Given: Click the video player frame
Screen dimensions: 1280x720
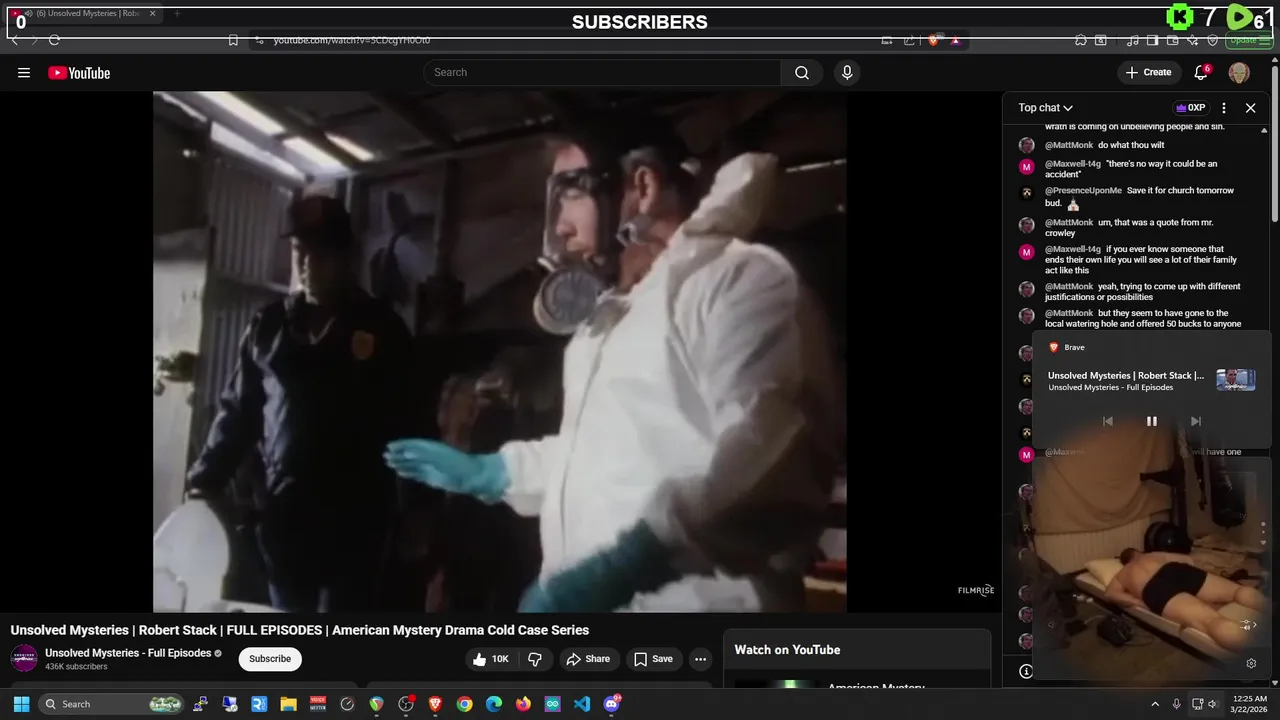Looking at the screenshot, I should coord(500,351).
